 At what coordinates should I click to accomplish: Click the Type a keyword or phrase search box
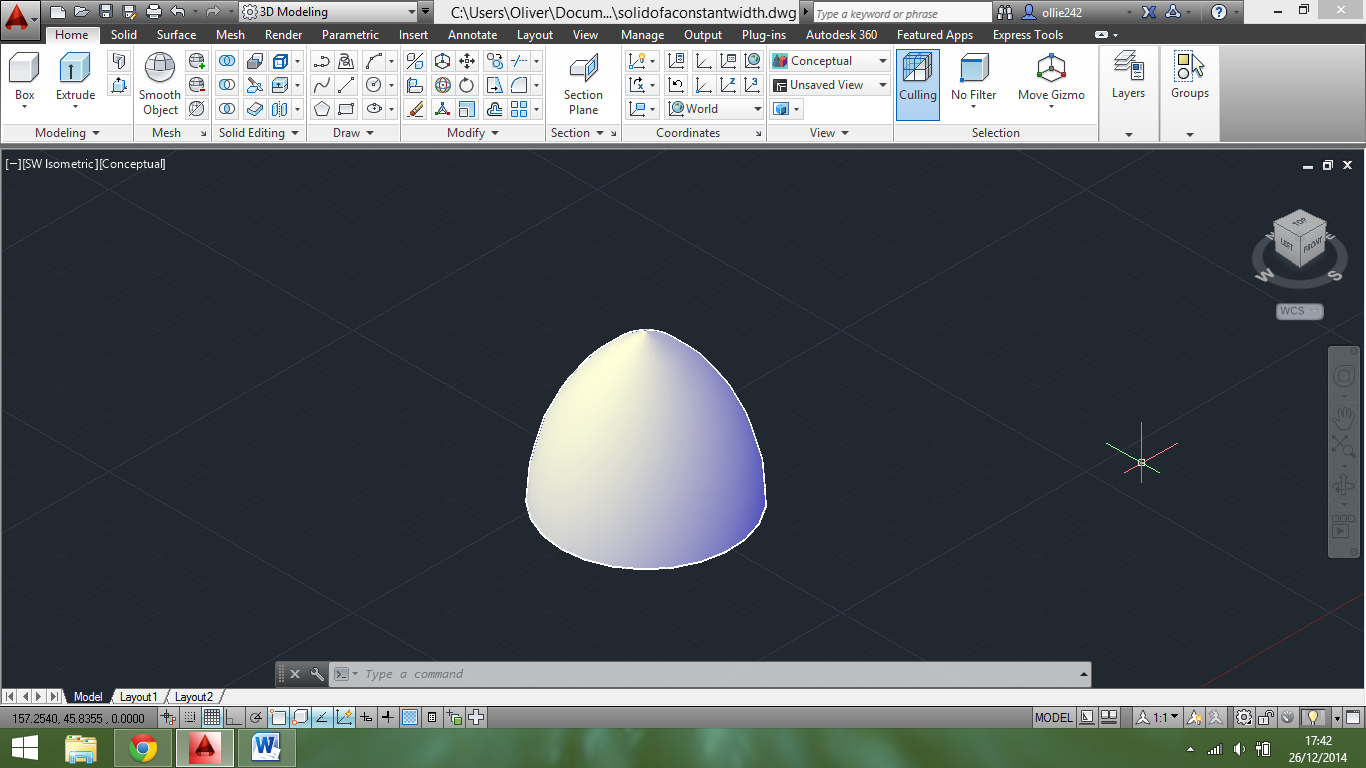[901, 13]
